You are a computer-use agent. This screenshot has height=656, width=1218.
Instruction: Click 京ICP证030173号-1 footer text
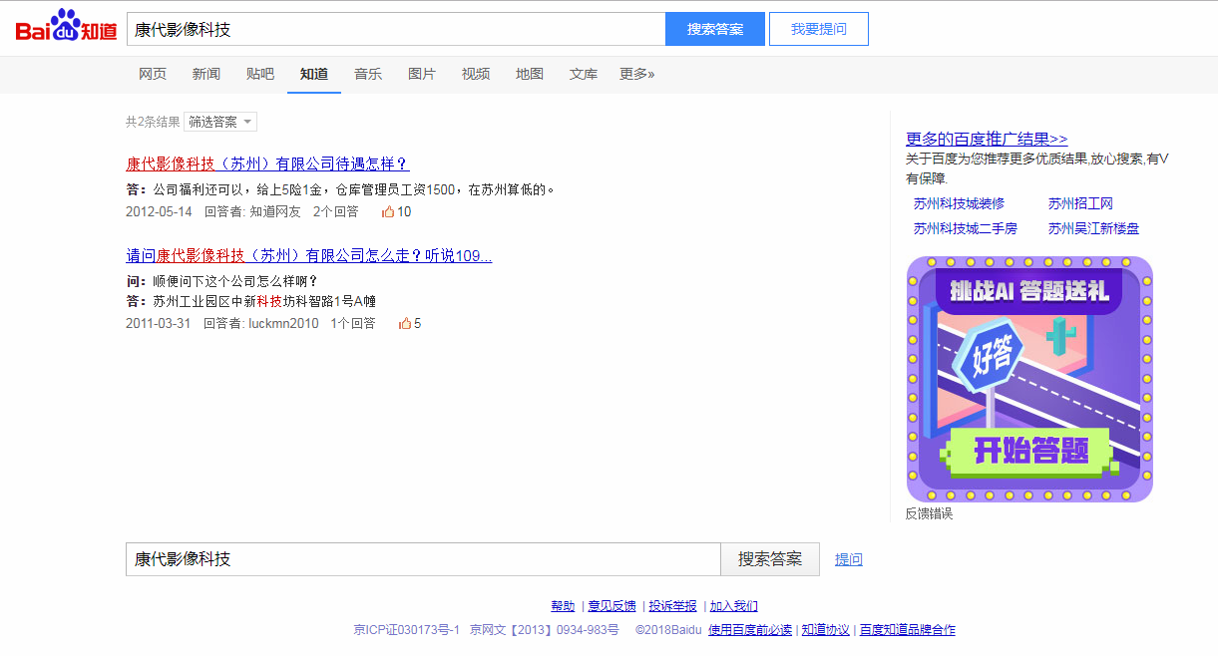(x=407, y=630)
